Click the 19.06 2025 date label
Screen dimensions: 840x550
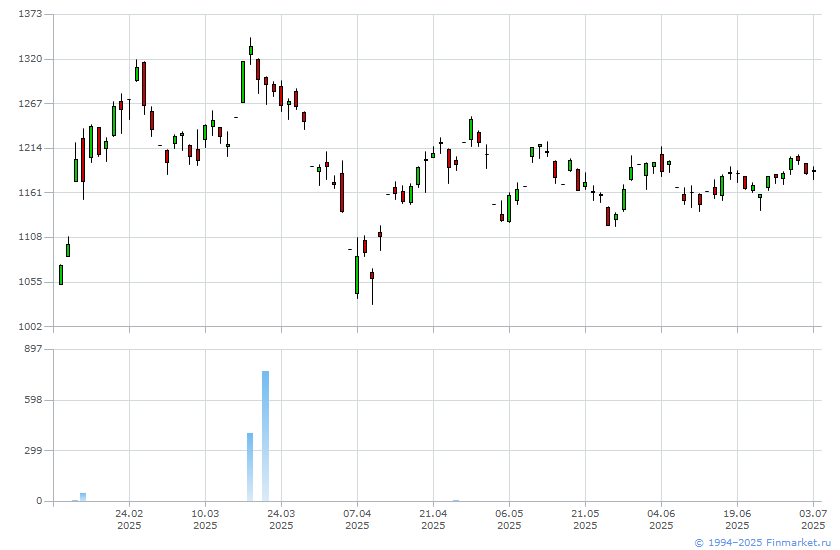(738, 519)
